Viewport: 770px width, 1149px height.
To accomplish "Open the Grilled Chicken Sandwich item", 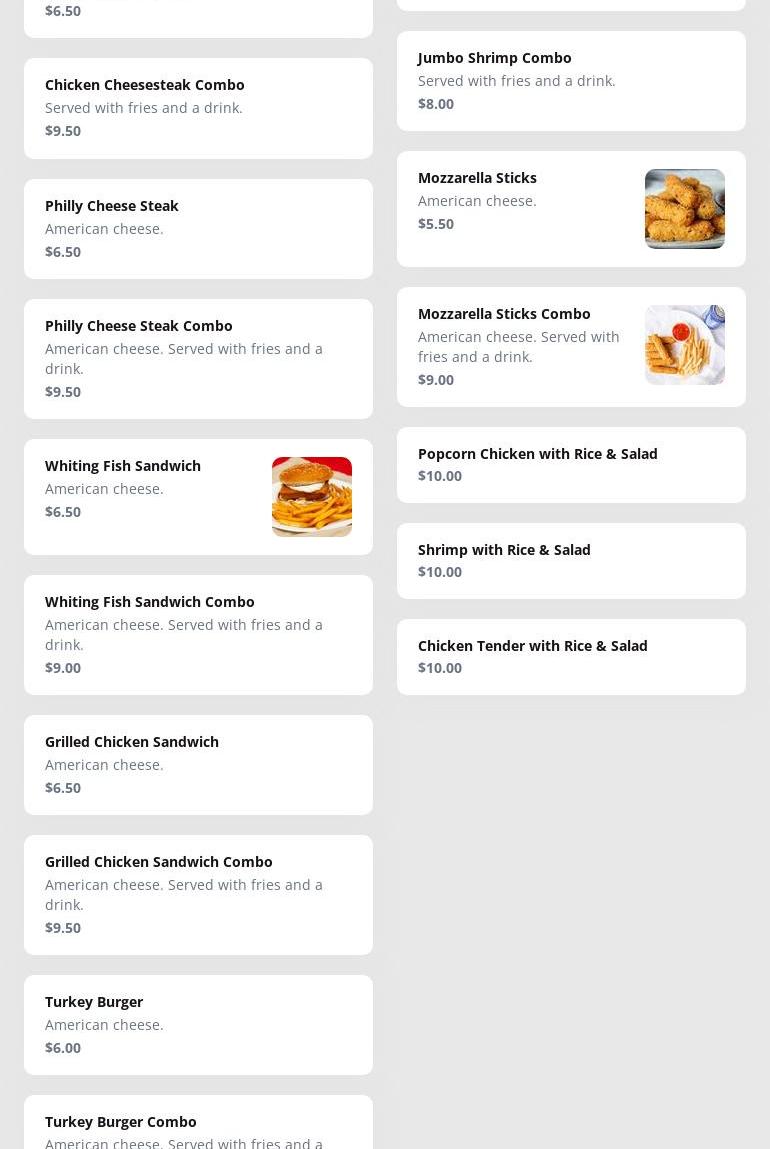I will (132, 742).
